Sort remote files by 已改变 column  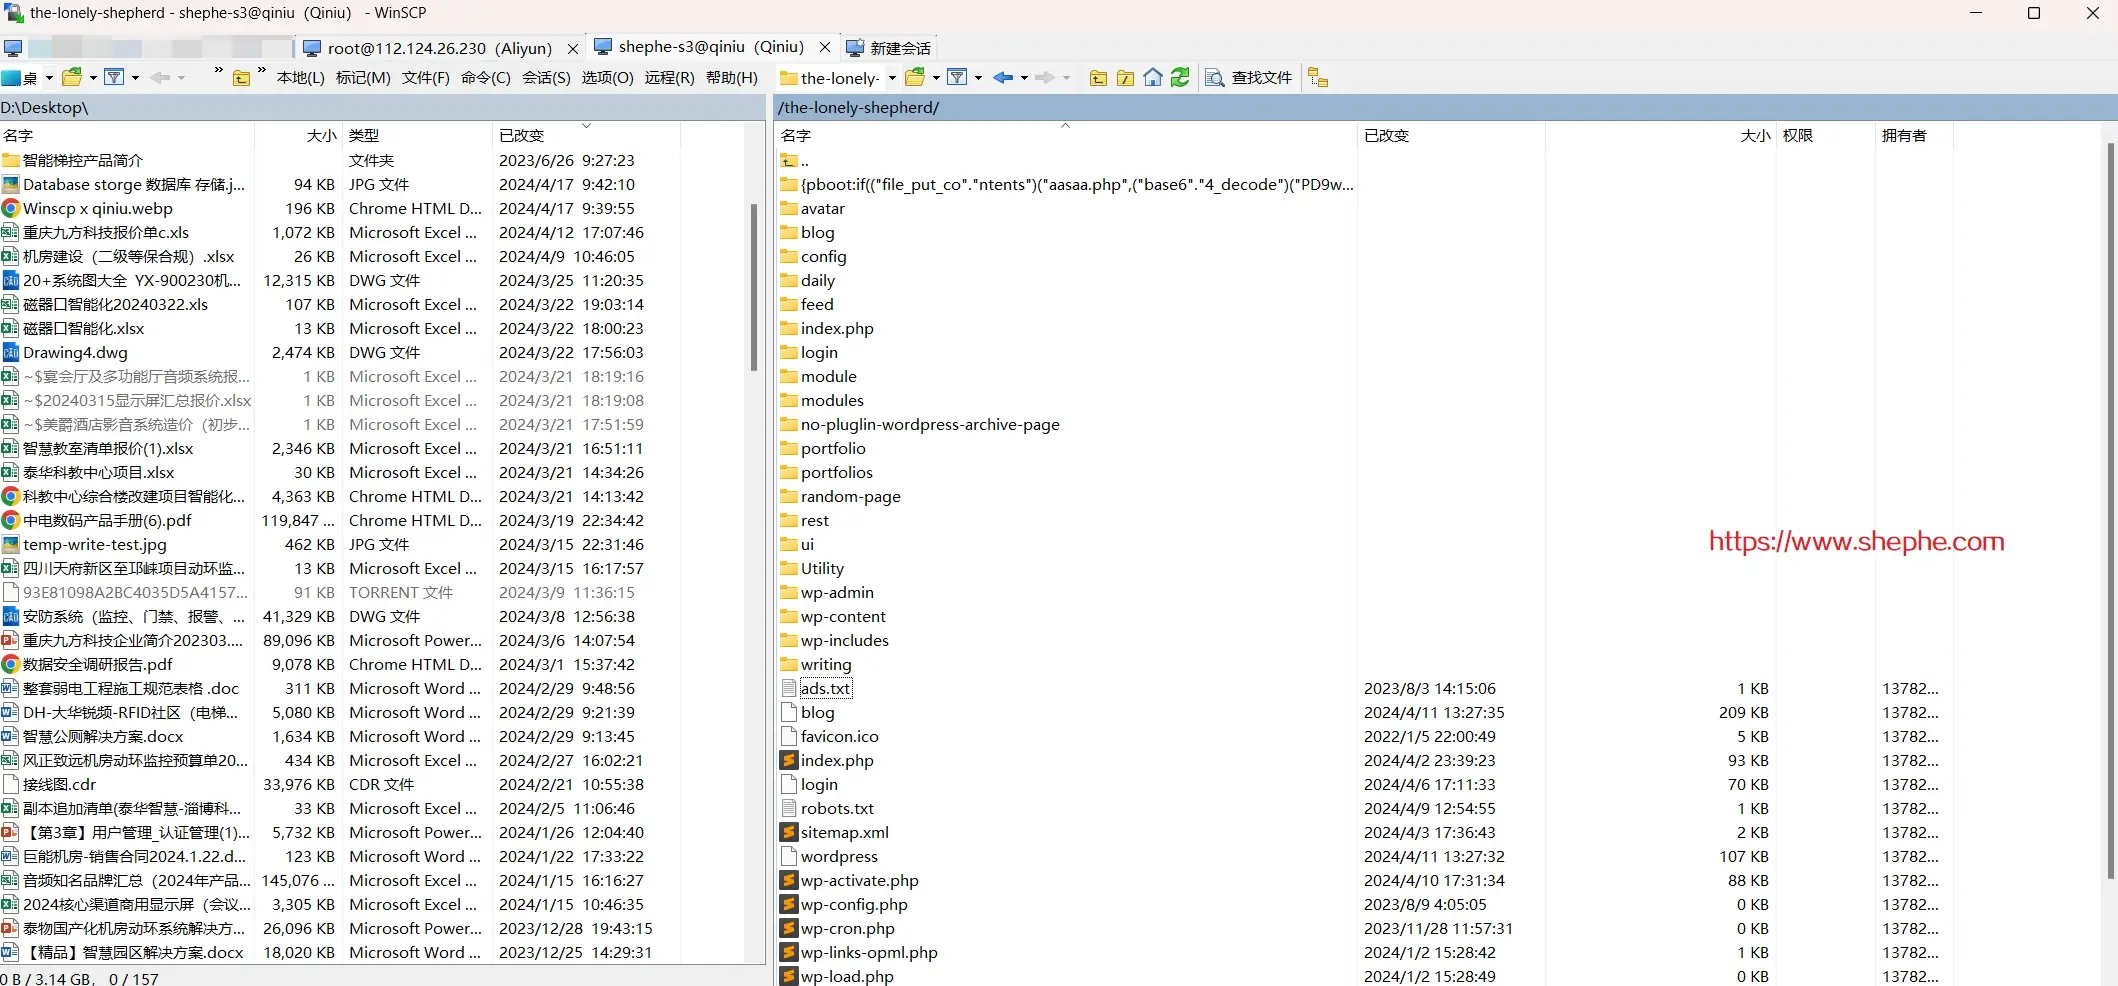1386,136
